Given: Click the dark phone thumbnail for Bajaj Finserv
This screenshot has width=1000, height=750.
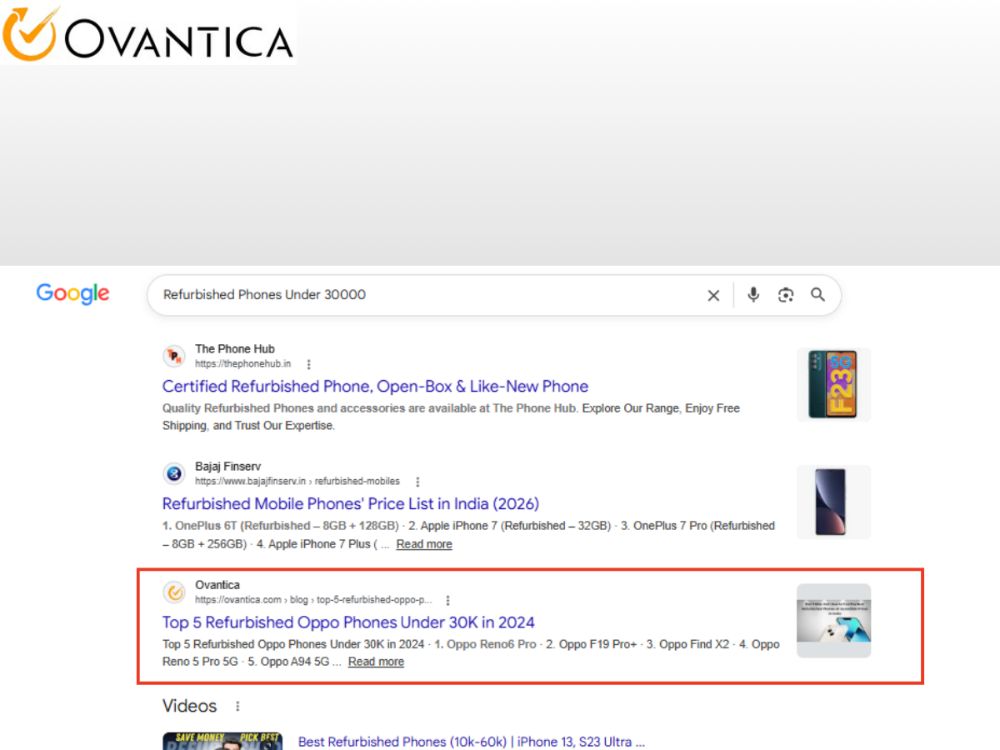Looking at the screenshot, I should (x=834, y=502).
